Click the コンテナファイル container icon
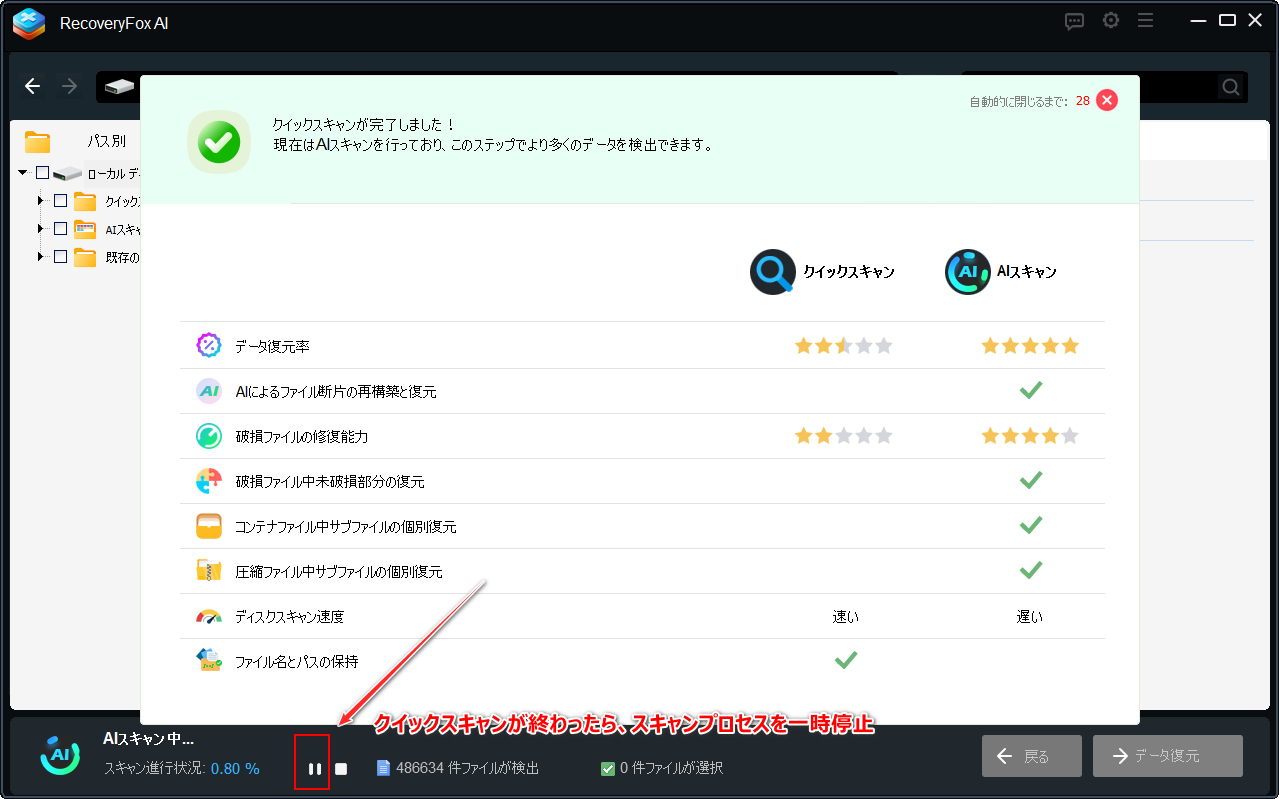This screenshot has height=799, width=1279. pyautogui.click(x=209, y=526)
